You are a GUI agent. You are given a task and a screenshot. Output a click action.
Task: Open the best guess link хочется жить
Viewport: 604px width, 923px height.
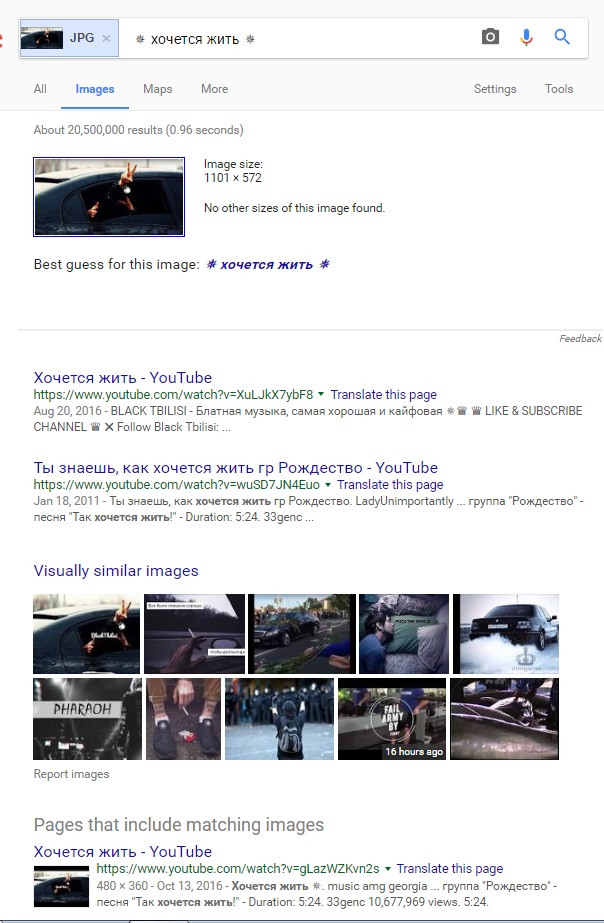pyautogui.click(x=267, y=264)
